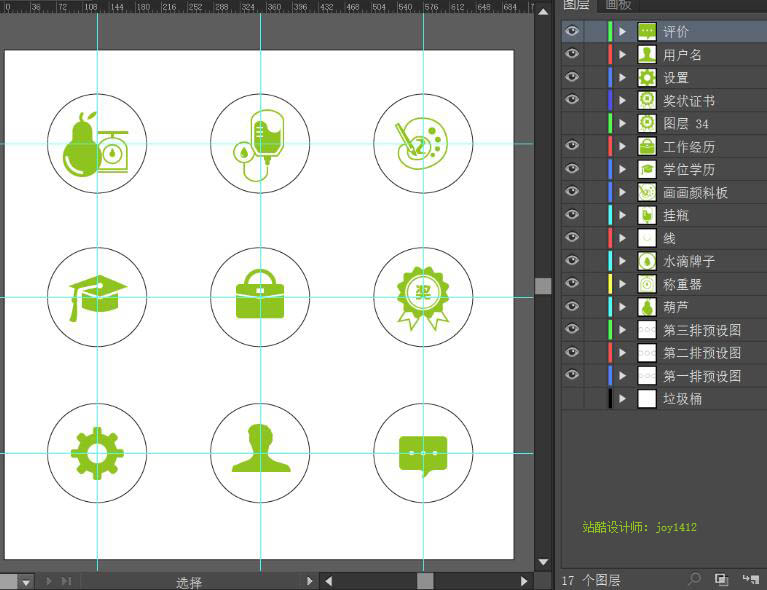The image size is (767, 590).
Task: Select the 称重器 layer name
Action: 682,284
